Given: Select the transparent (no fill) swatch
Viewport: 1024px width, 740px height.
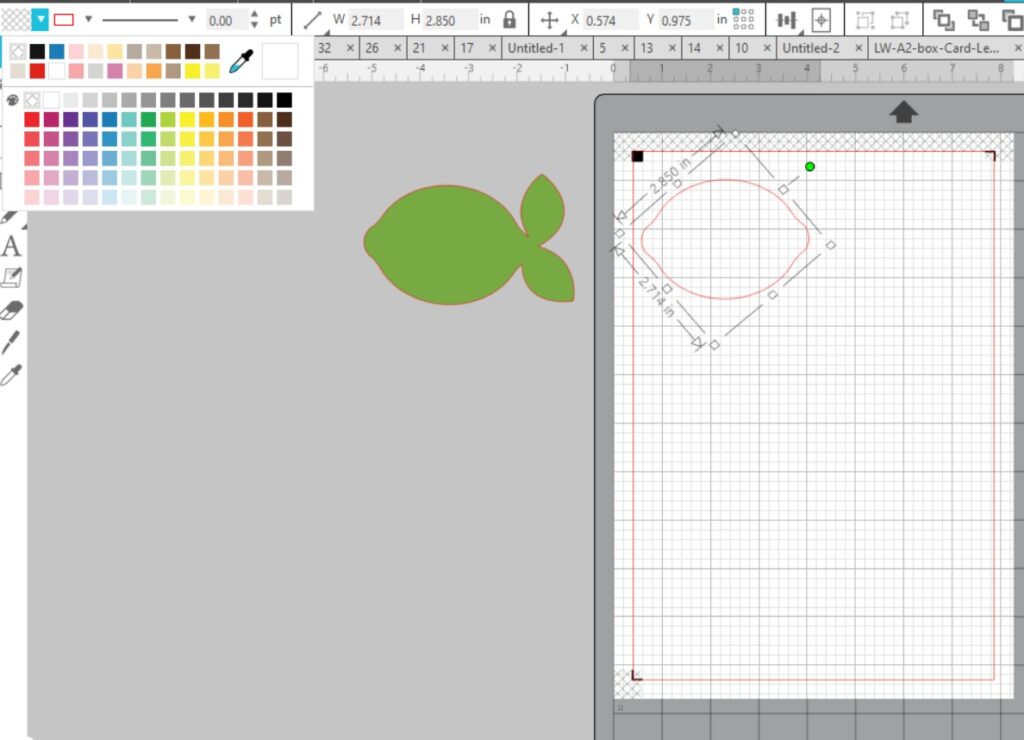Looking at the screenshot, I should click(18, 51).
